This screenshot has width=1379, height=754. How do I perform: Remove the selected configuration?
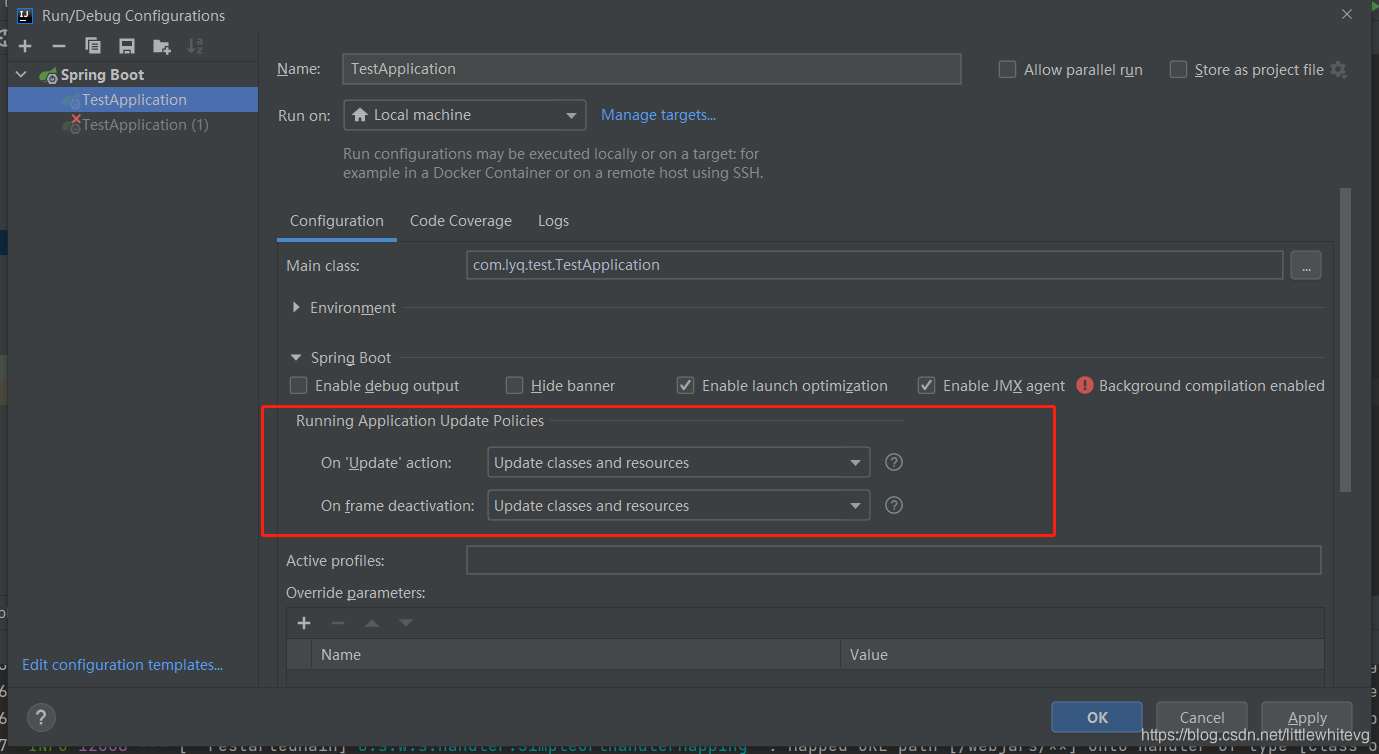pyautogui.click(x=59, y=46)
